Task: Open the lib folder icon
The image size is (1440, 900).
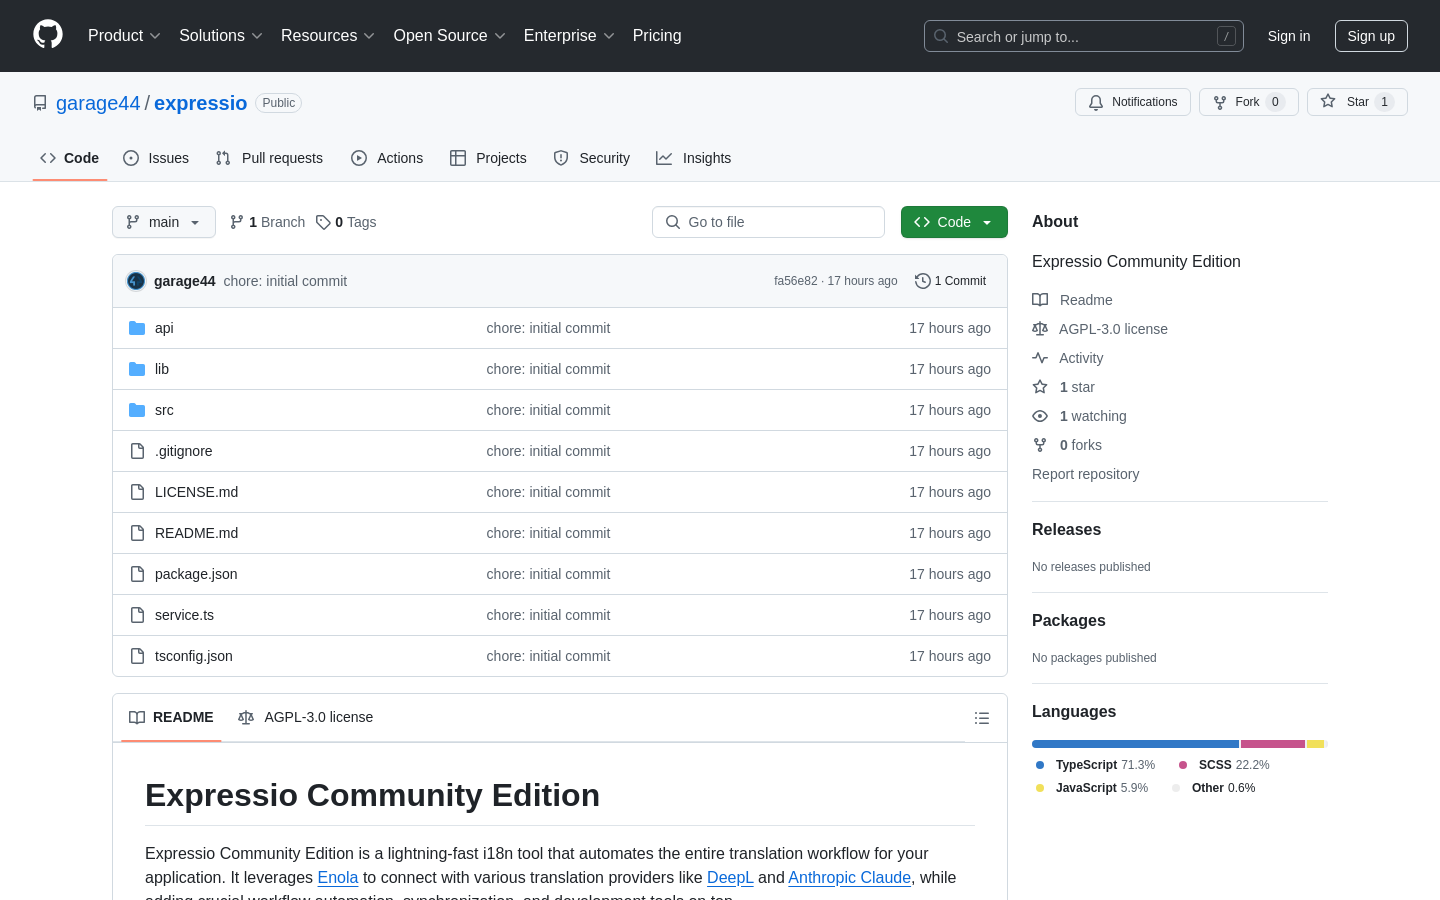Action: 137,369
